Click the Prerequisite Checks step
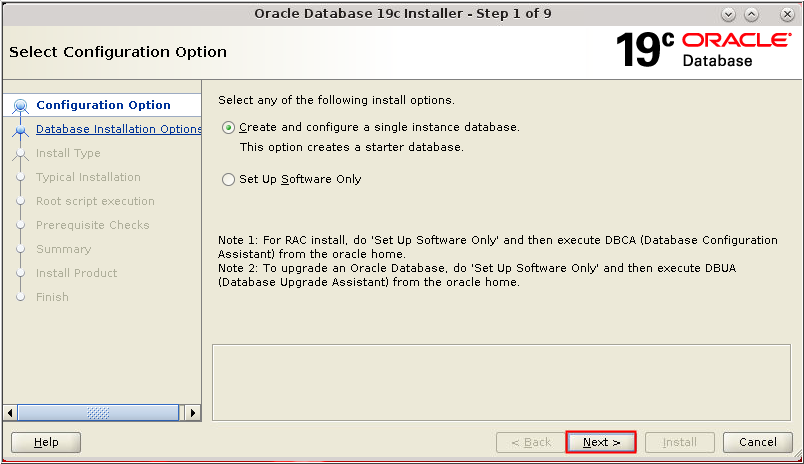 92,225
